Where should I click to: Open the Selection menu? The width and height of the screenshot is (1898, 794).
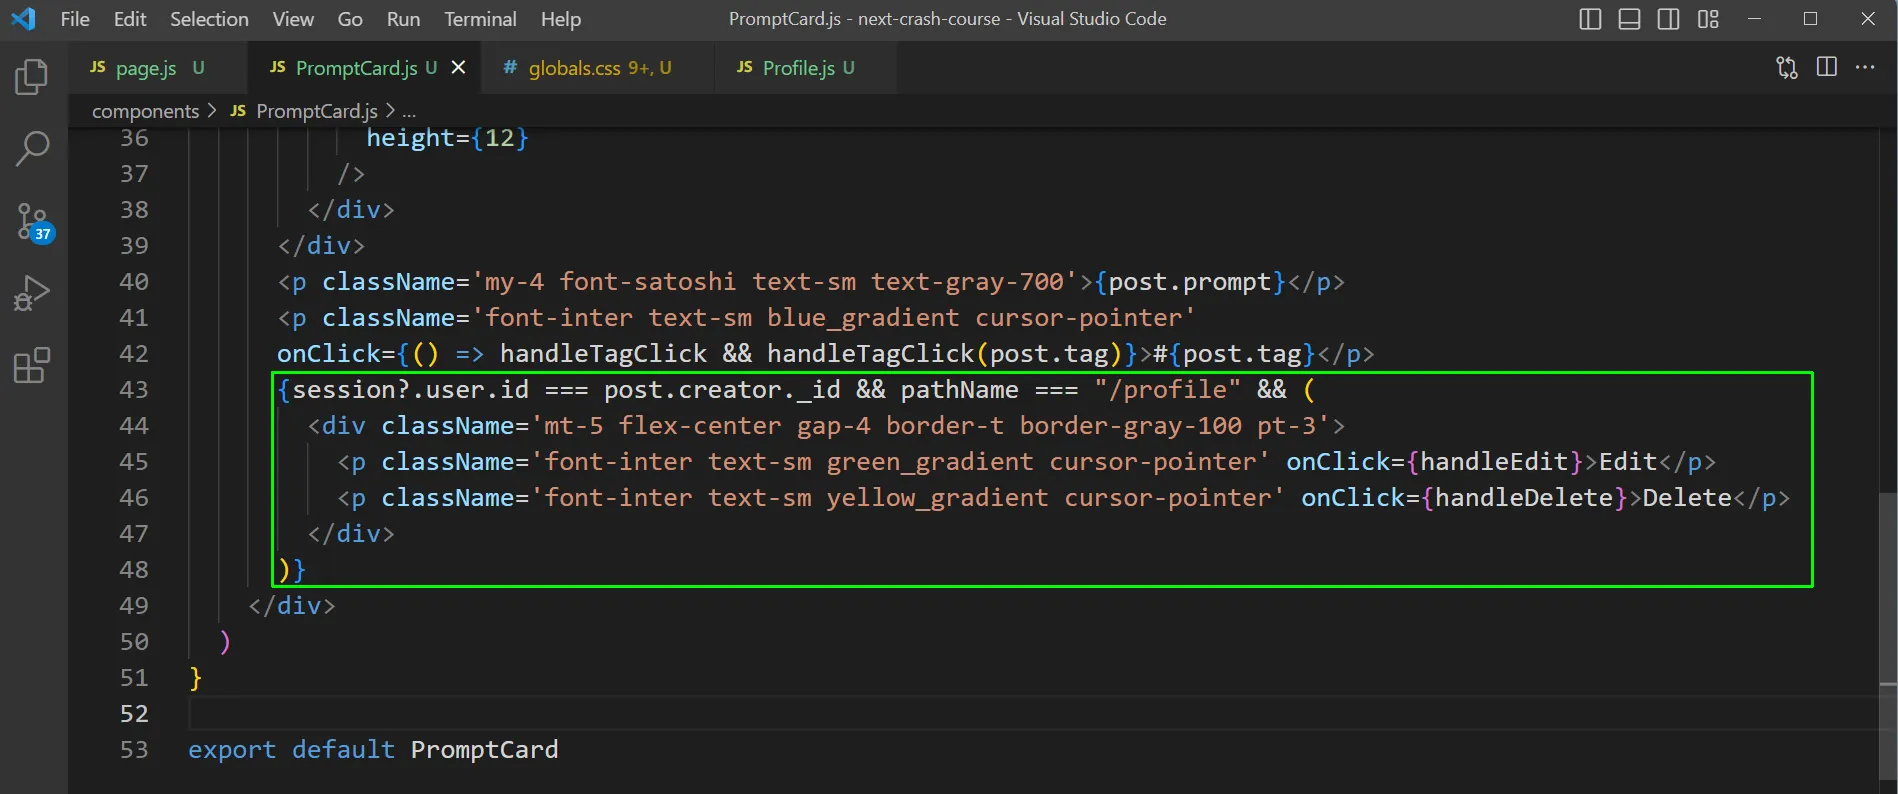(x=209, y=19)
